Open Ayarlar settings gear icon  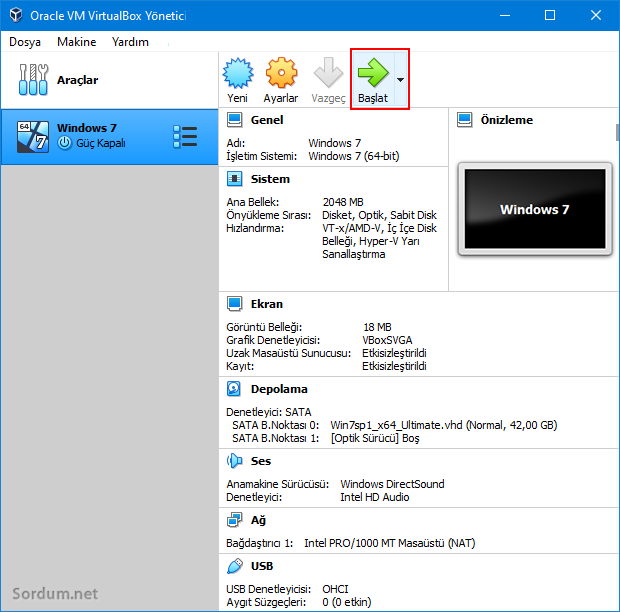click(x=281, y=73)
